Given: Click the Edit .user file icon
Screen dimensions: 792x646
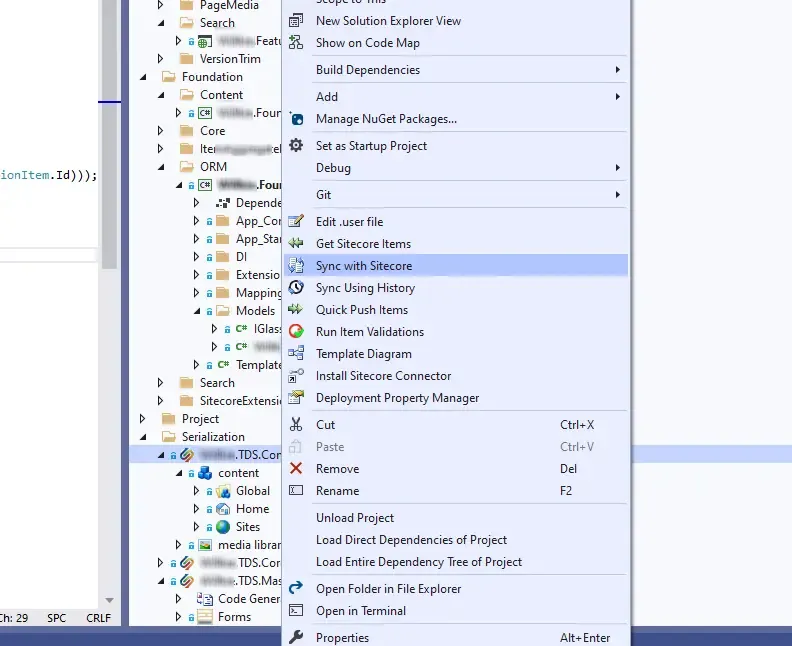Looking at the screenshot, I should 296,221.
